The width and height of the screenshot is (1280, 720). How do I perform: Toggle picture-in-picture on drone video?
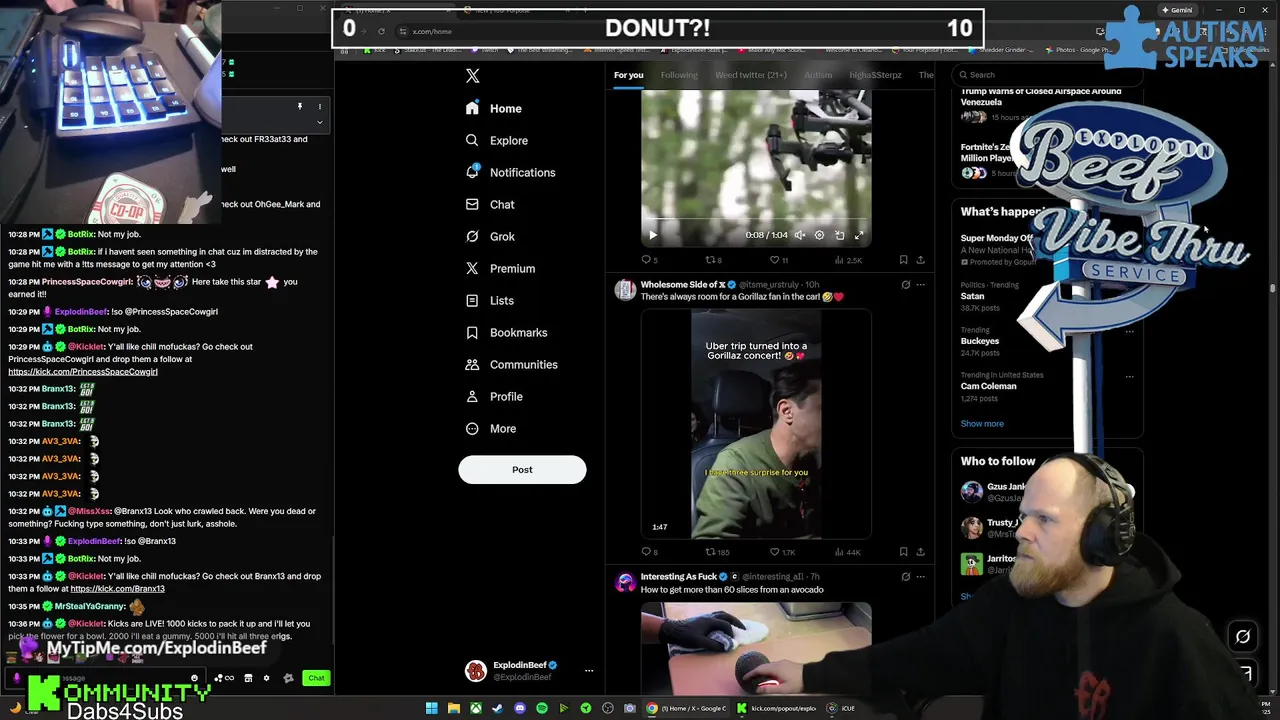839,235
